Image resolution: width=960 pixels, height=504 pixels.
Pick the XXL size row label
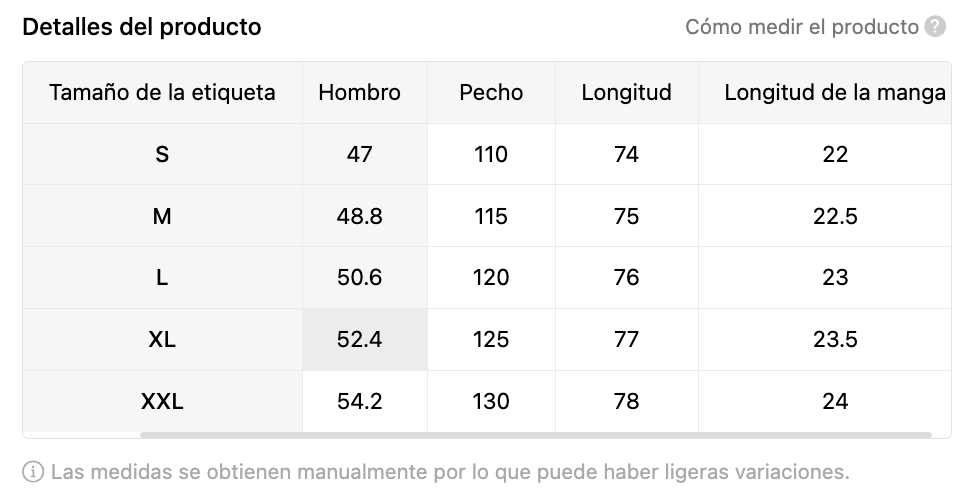pyautogui.click(x=162, y=402)
